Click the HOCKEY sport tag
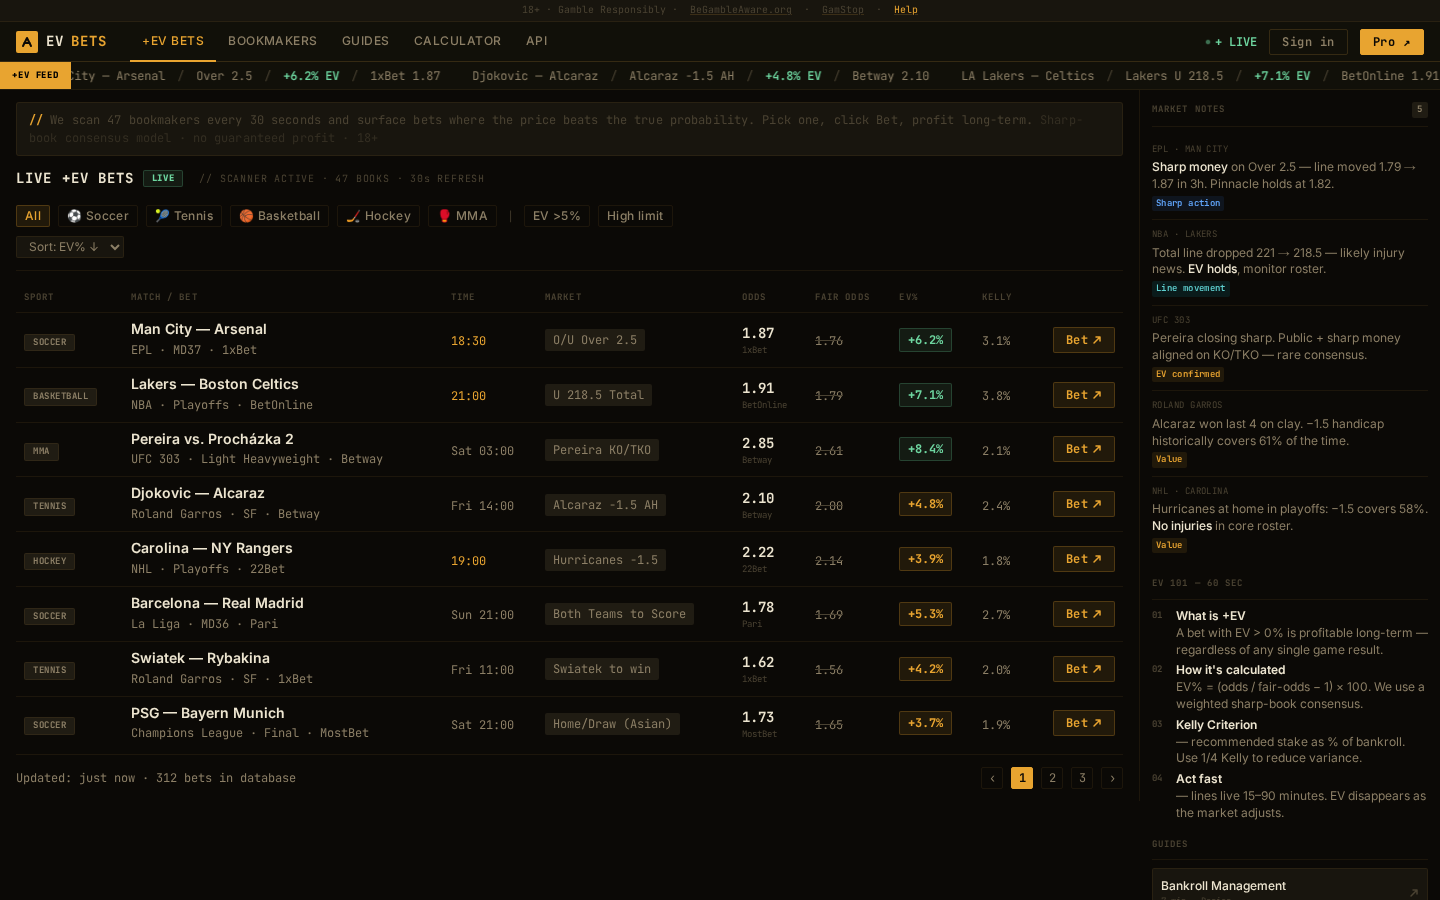 (x=49, y=561)
